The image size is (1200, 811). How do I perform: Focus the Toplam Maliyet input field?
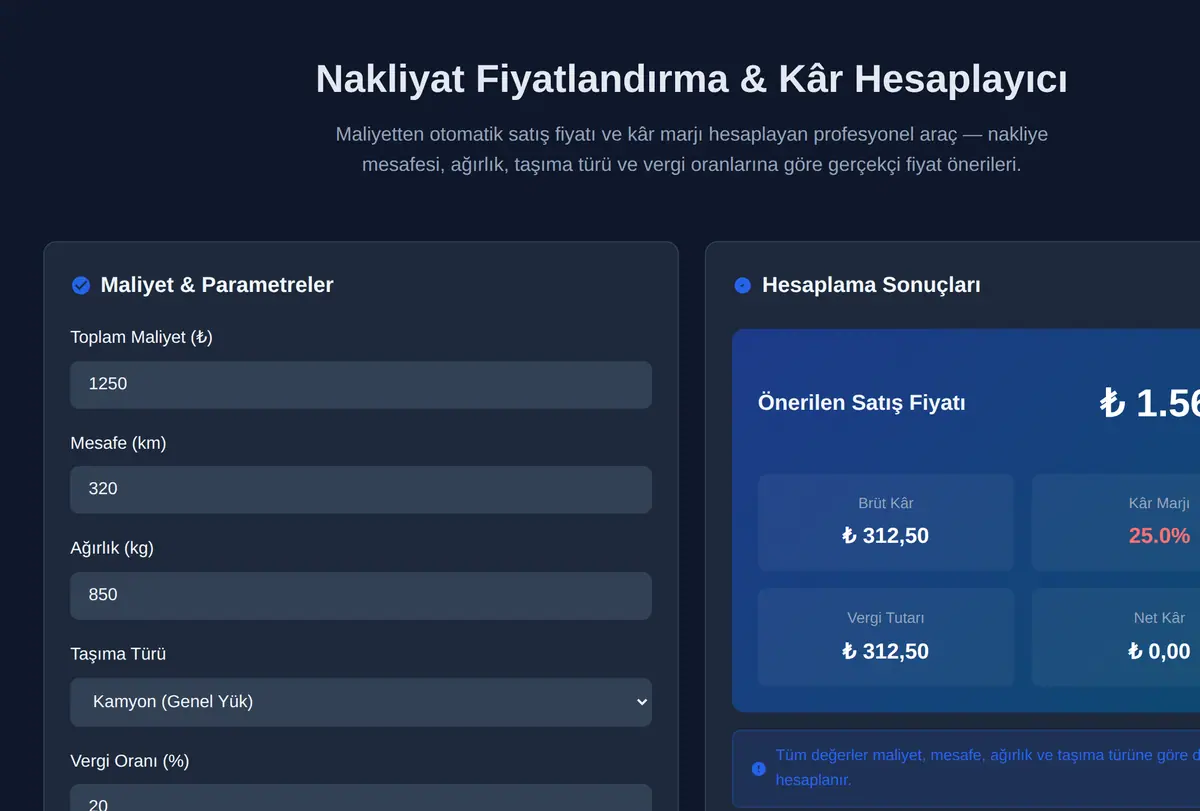[x=361, y=385]
